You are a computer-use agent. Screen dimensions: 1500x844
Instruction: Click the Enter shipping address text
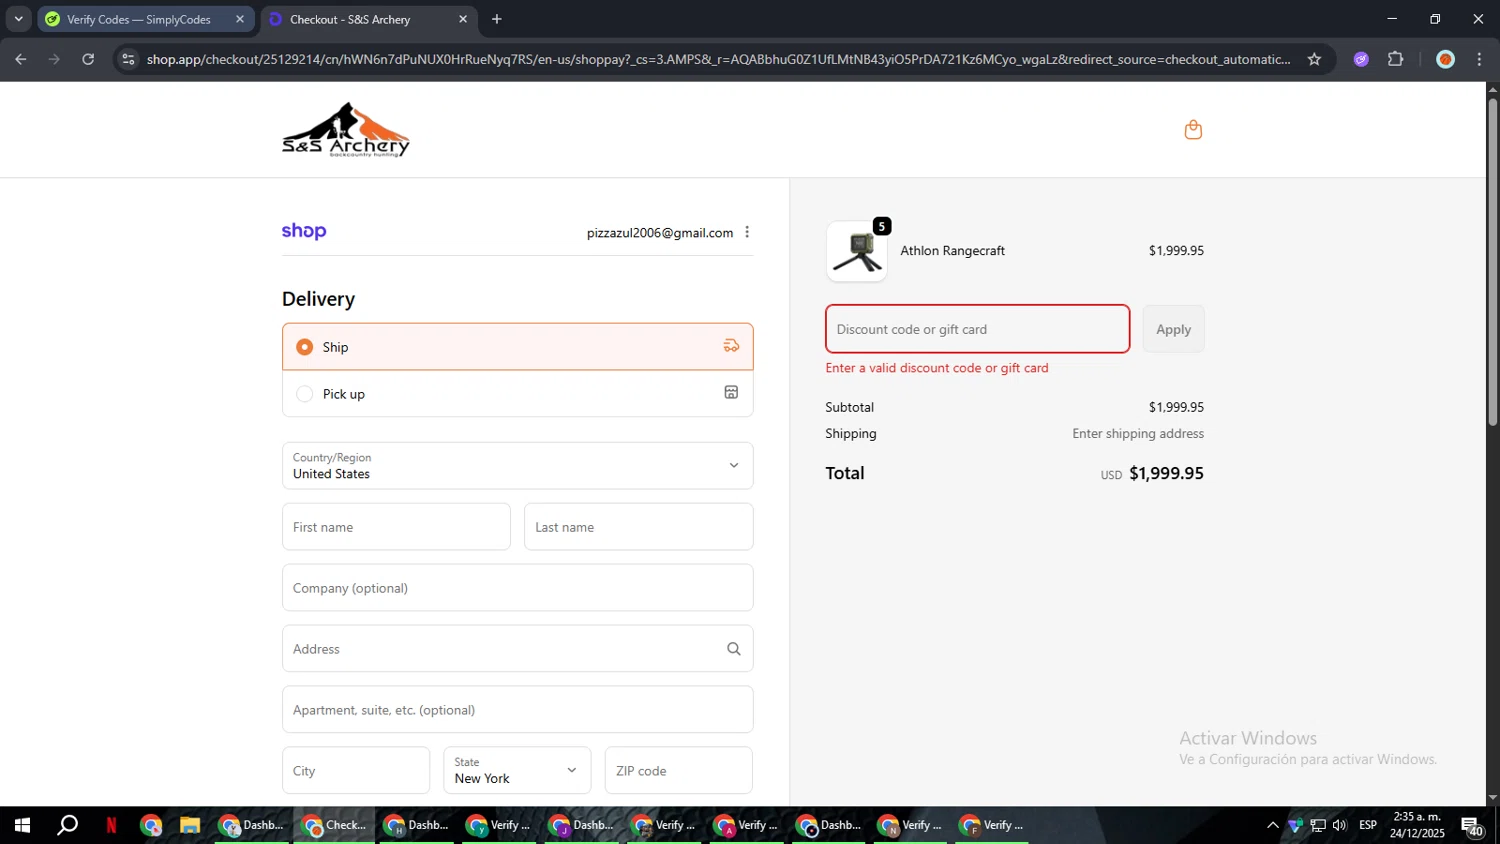[x=1138, y=434]
